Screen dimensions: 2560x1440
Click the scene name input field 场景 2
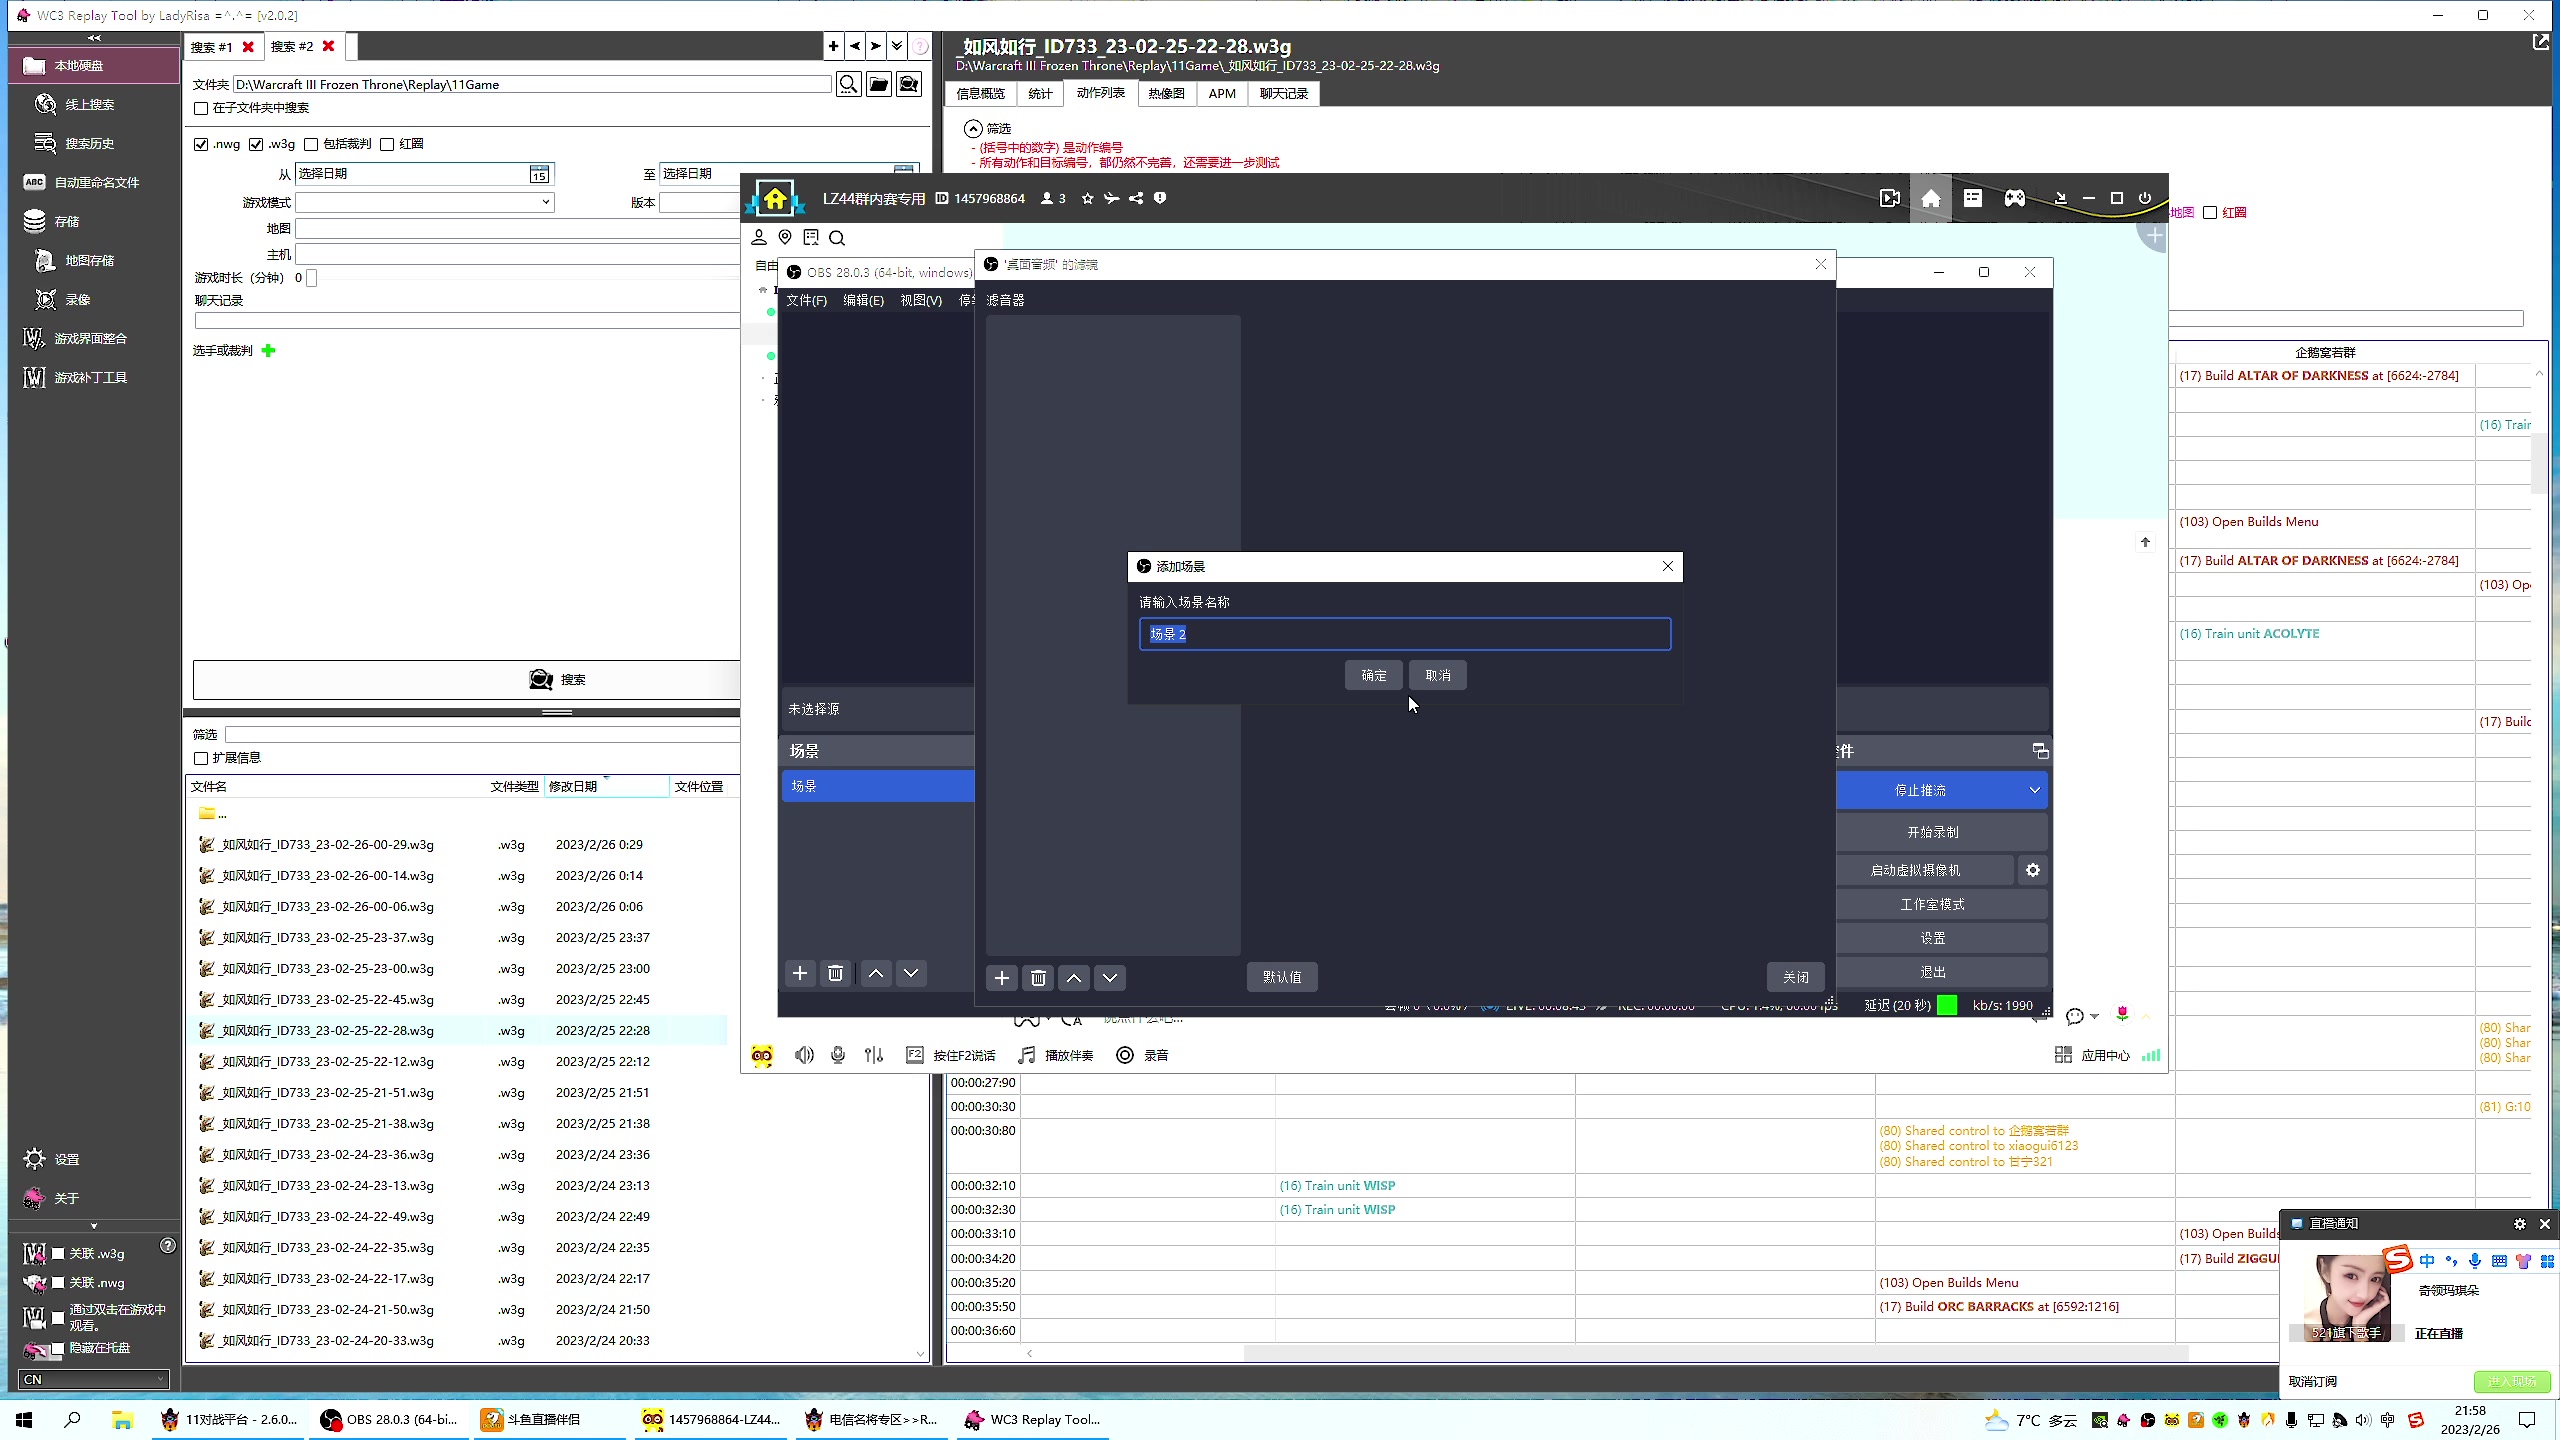pos(1405,634)
